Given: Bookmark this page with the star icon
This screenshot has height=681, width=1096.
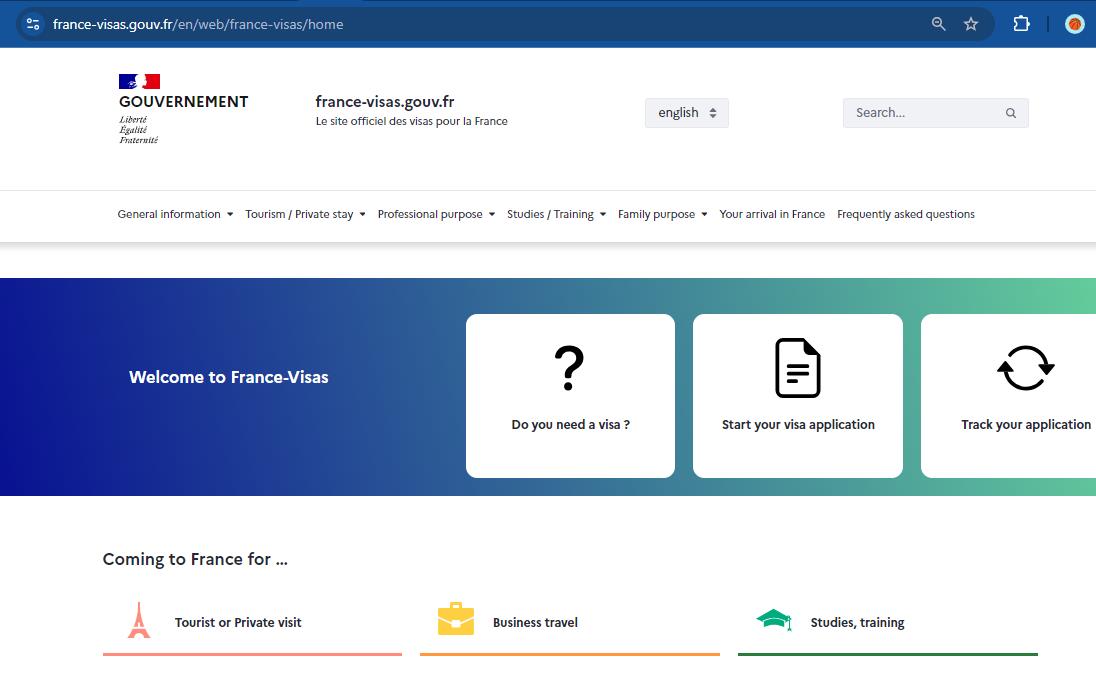Looking at the screenshot, I should pyautogui.click(x=971, y=23).
